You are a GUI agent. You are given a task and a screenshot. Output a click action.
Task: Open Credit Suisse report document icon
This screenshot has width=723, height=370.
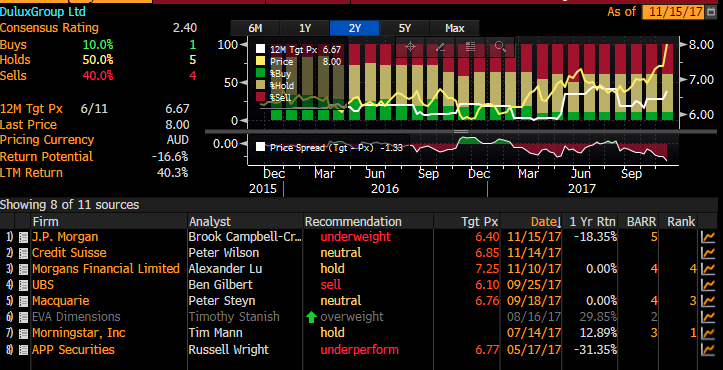(23, 254)
